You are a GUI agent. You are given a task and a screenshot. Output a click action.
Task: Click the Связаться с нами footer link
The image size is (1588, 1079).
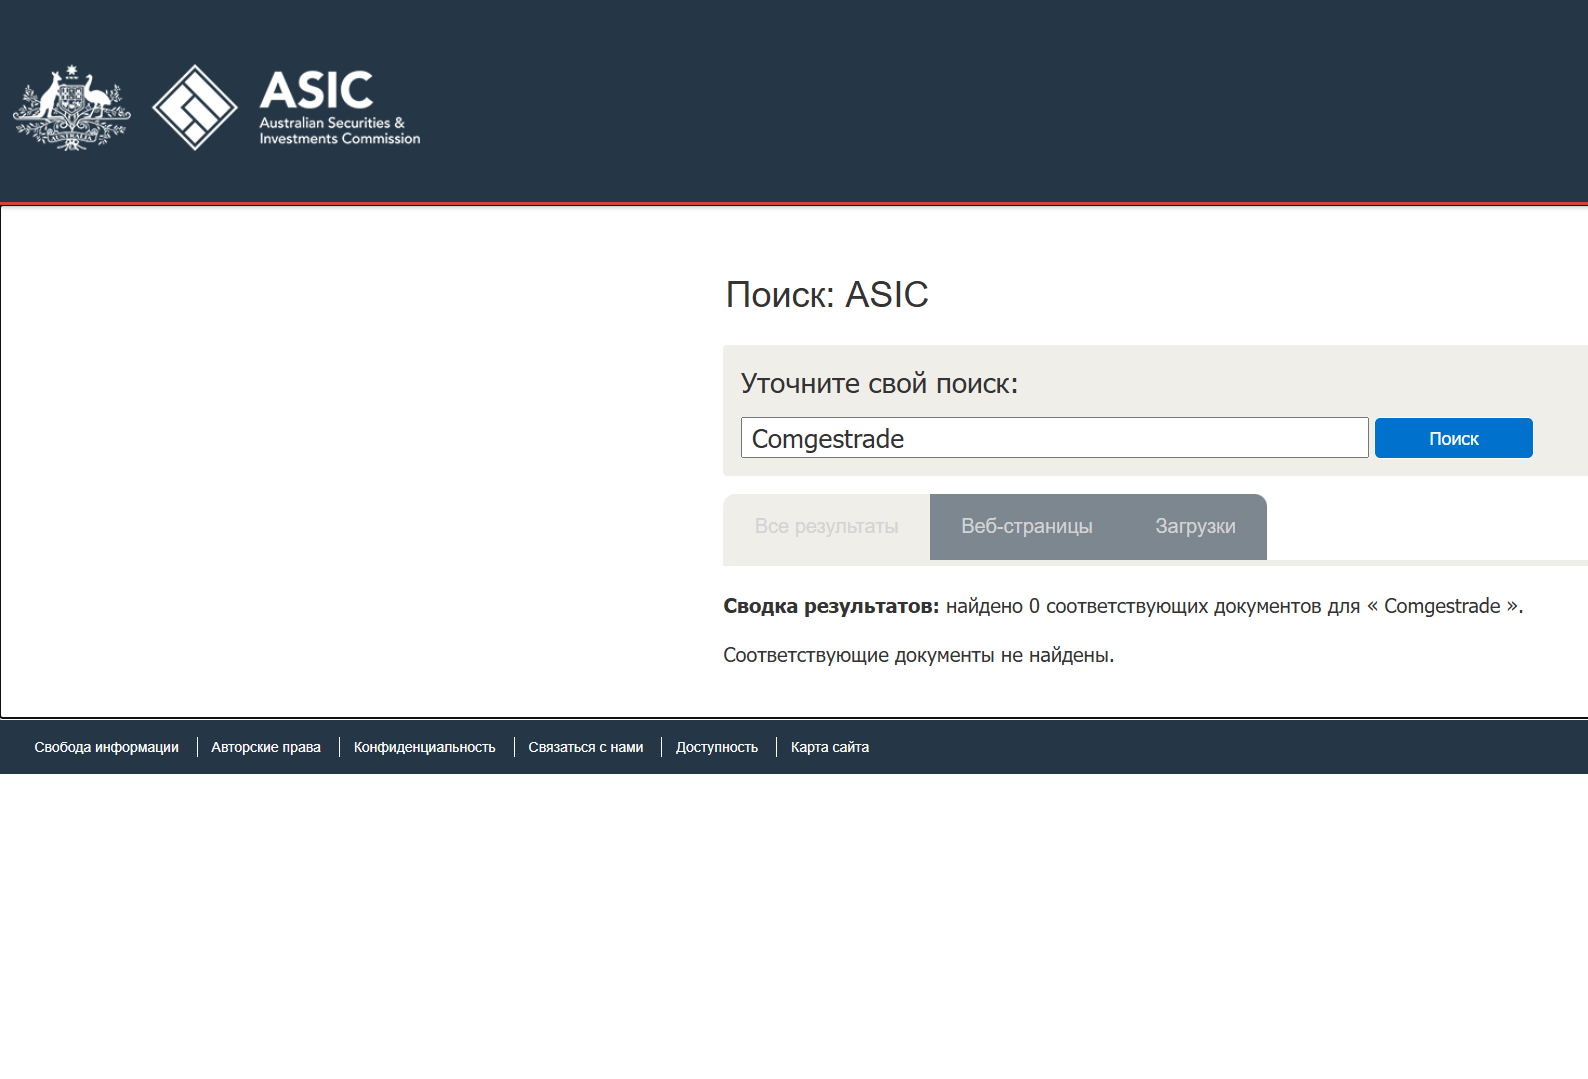585,747
